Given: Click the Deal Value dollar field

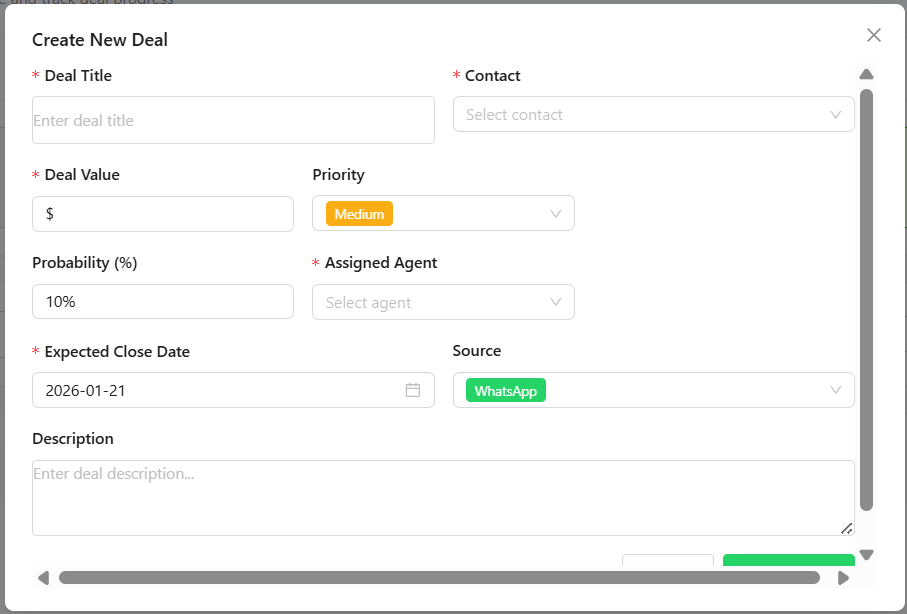Looking at the screenshot, I should 163,213.
